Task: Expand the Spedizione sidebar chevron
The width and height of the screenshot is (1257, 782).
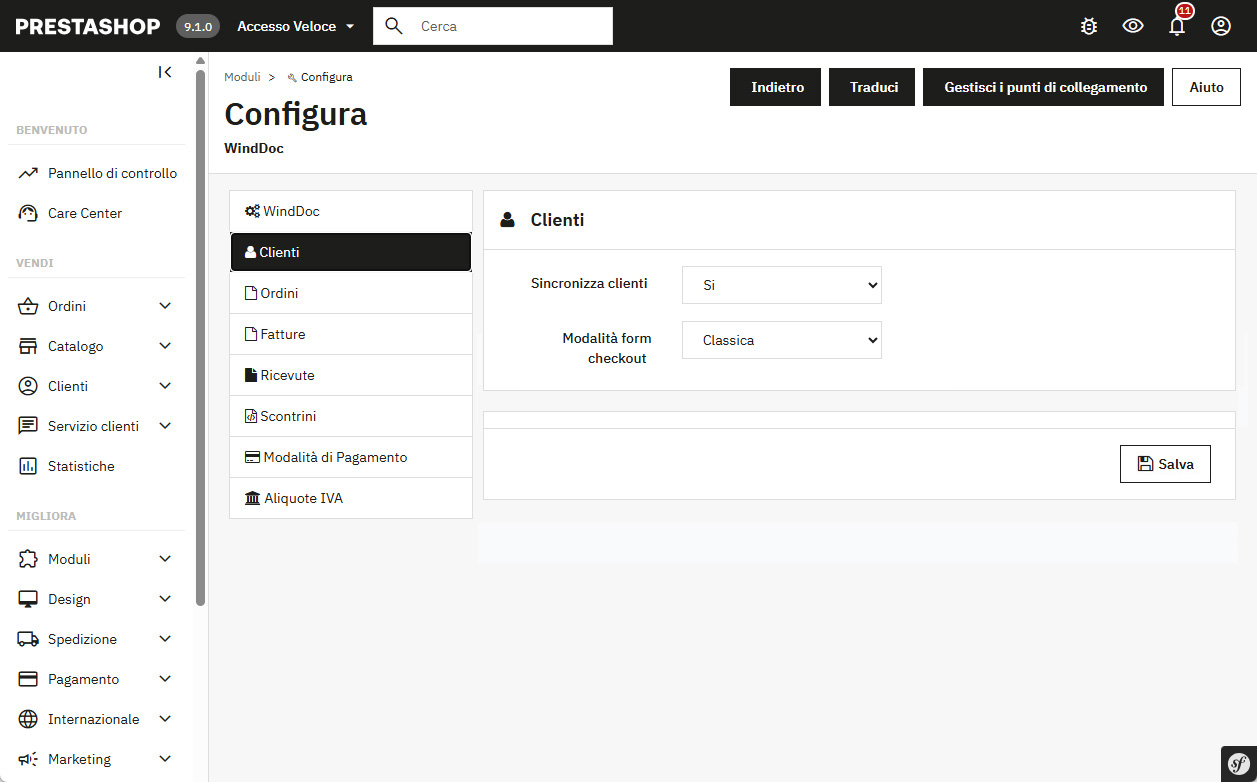Action: pyautogui.click(x=165, y=639)
